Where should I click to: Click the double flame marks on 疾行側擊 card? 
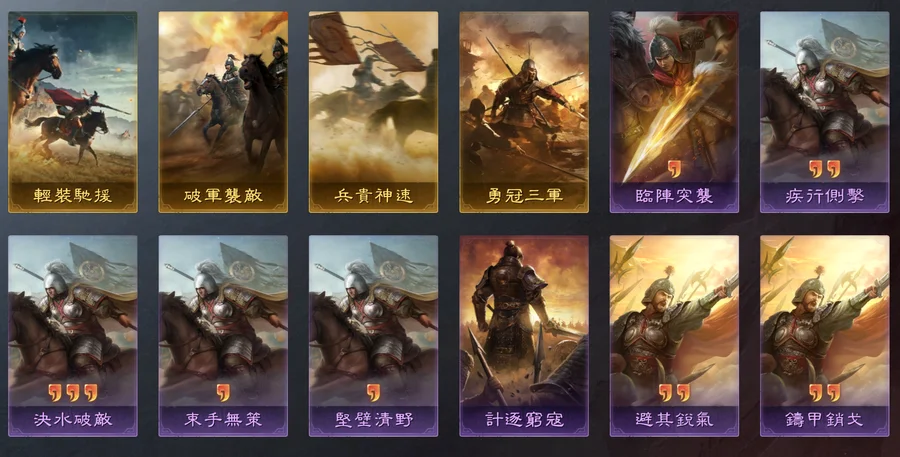[824, 169]
